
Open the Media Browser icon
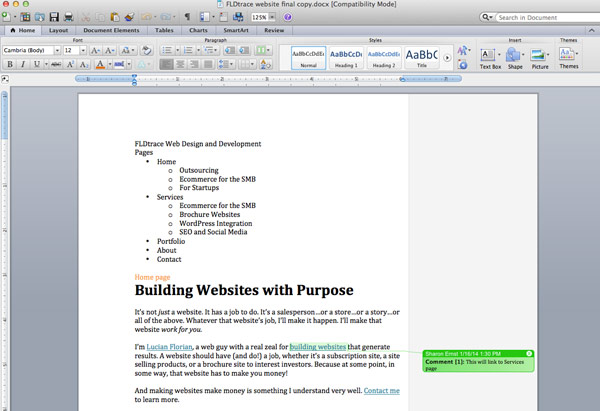click(238, 17)
